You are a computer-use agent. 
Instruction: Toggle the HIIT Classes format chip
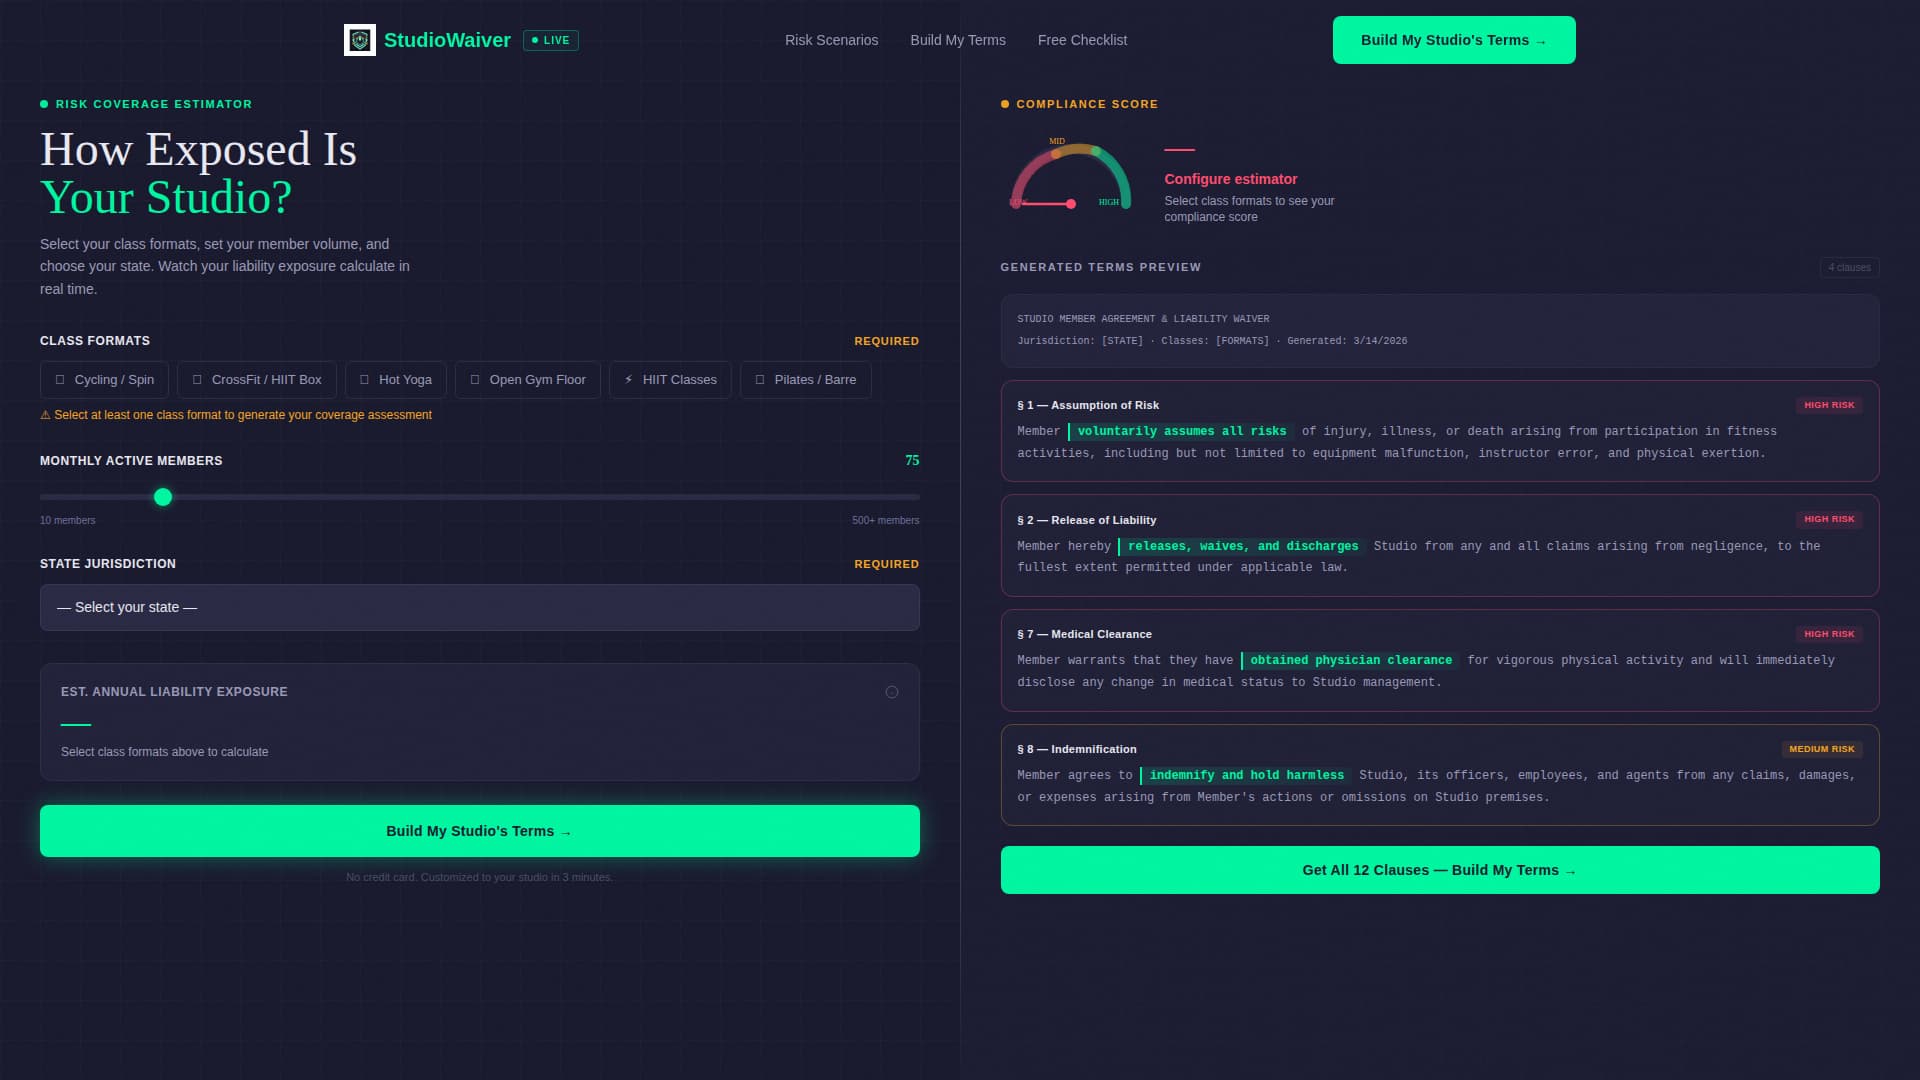coord(670,380)
